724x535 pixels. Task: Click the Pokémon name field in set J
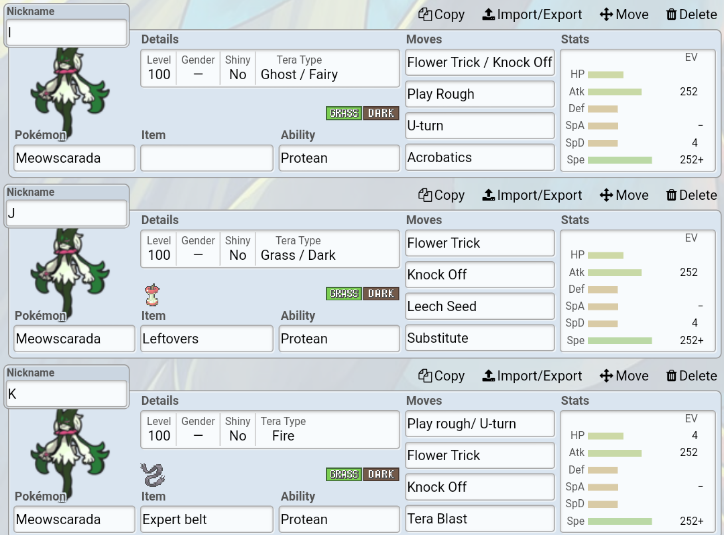[x=74, y=339]
